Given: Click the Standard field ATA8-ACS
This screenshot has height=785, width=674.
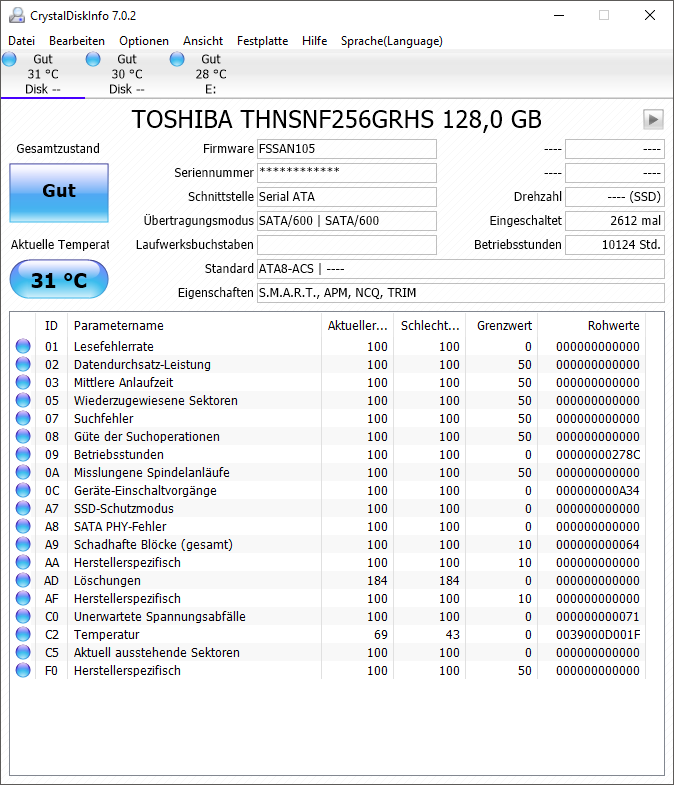Looking at the screenshot, I should click(461, 269).
